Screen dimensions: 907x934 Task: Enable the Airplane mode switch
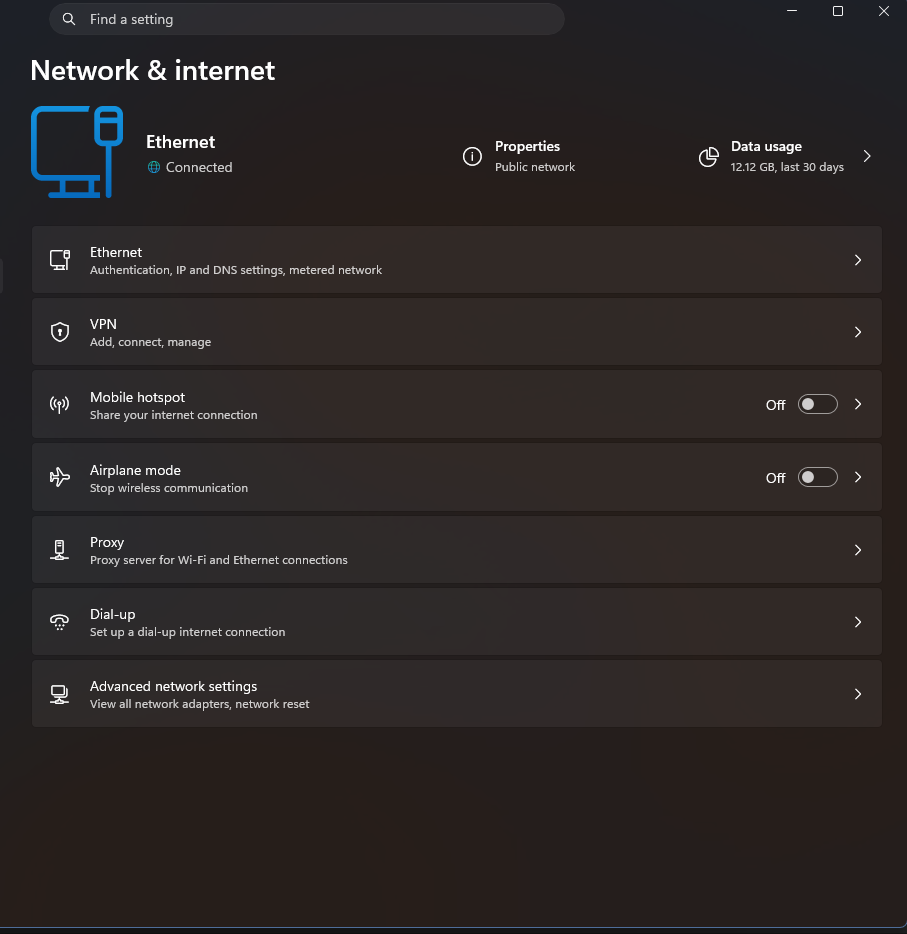[818, 477]
